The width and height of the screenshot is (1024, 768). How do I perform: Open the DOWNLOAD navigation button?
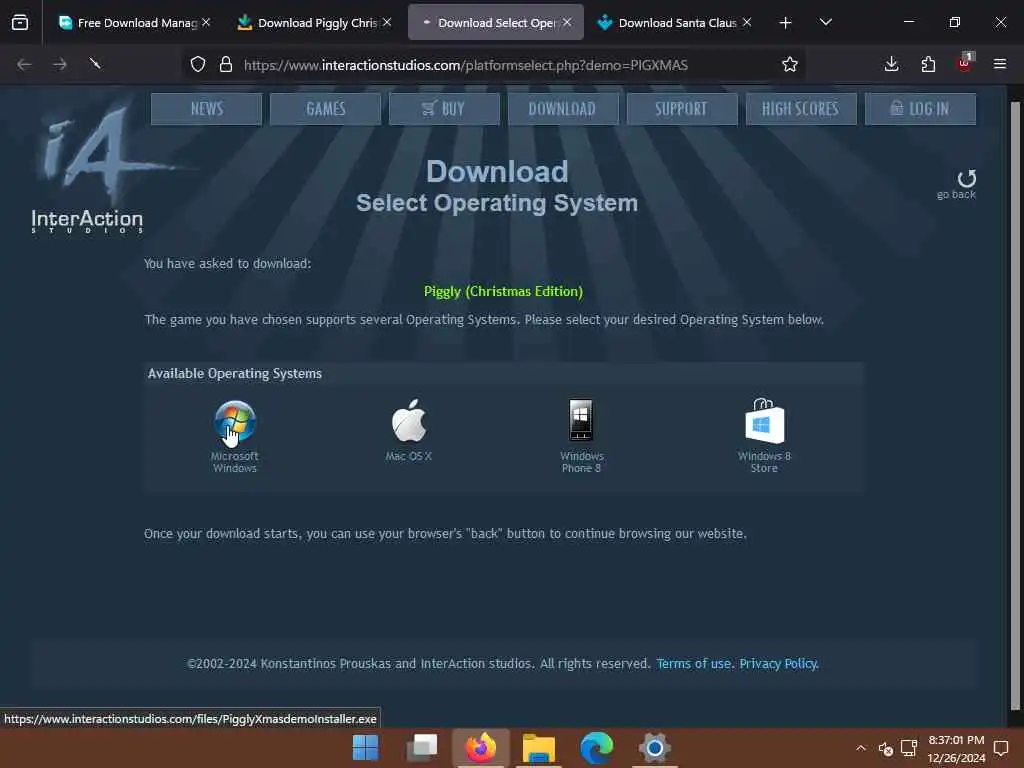pyautogui.click(x=563, y=109)
